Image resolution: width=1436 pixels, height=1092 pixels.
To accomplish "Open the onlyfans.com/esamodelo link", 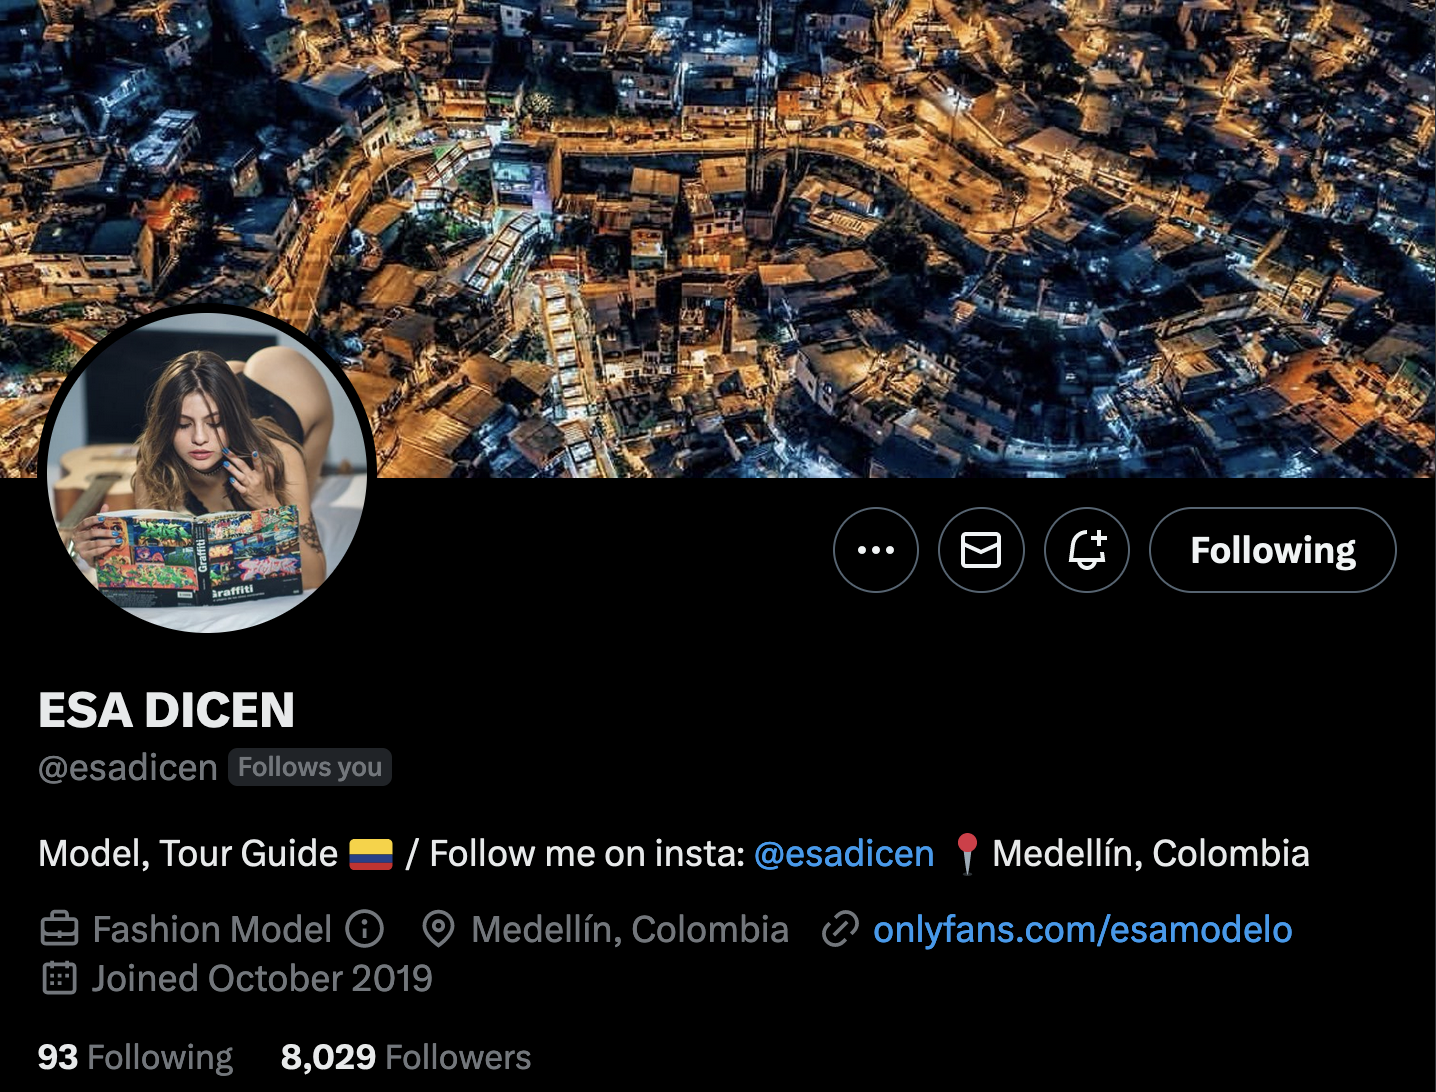I will tap(1083, 930).
